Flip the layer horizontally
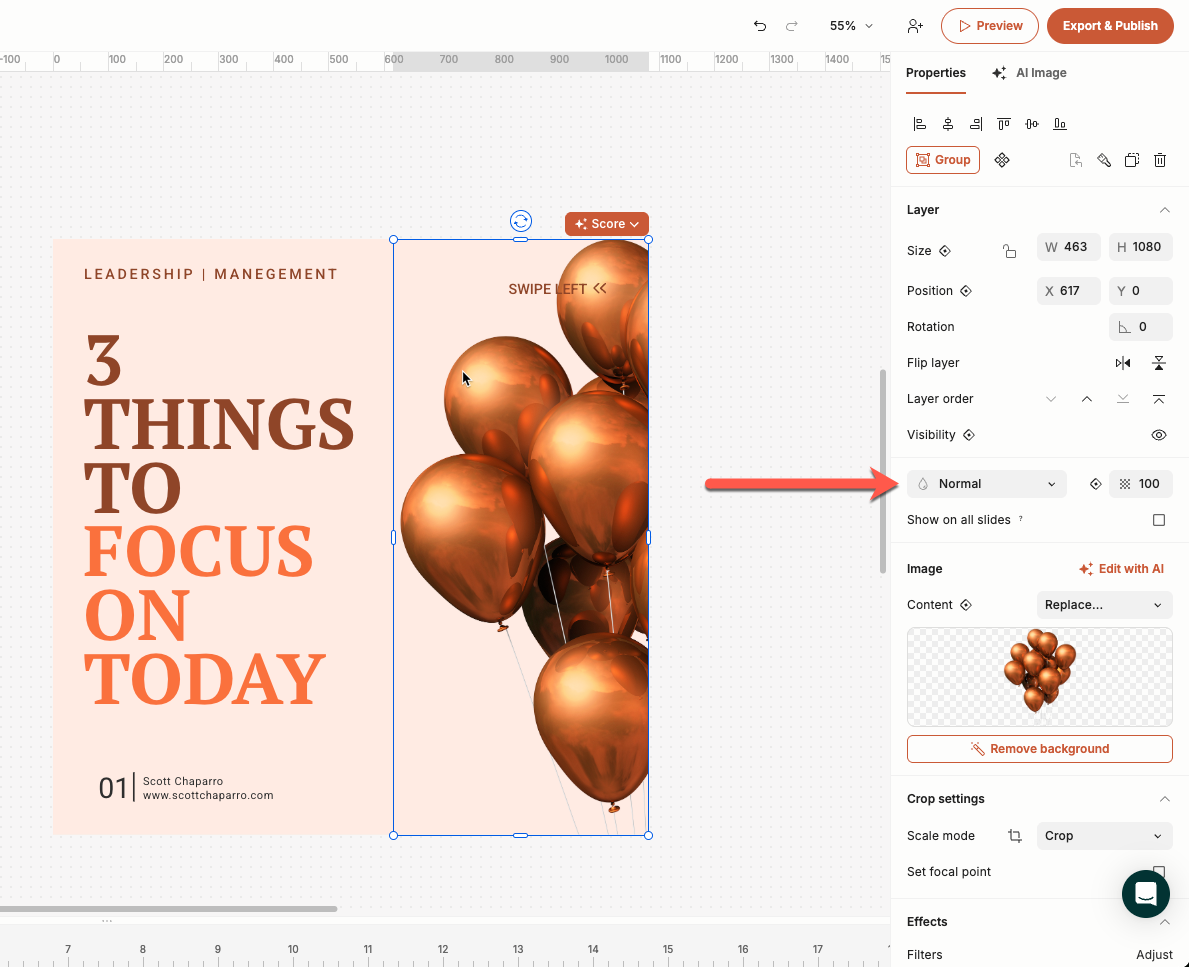1189x967 pixels. point(1123,363)
